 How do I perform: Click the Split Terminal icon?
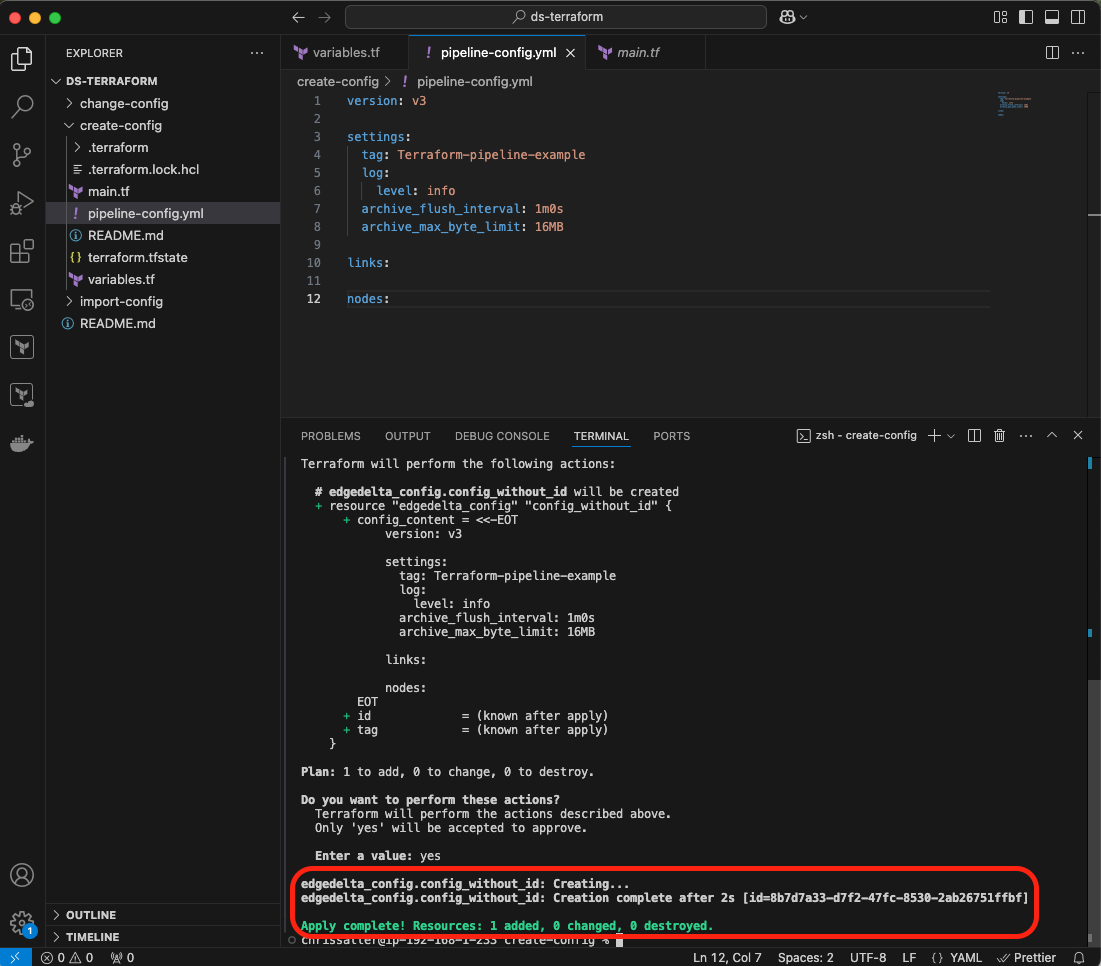(974, 436)
